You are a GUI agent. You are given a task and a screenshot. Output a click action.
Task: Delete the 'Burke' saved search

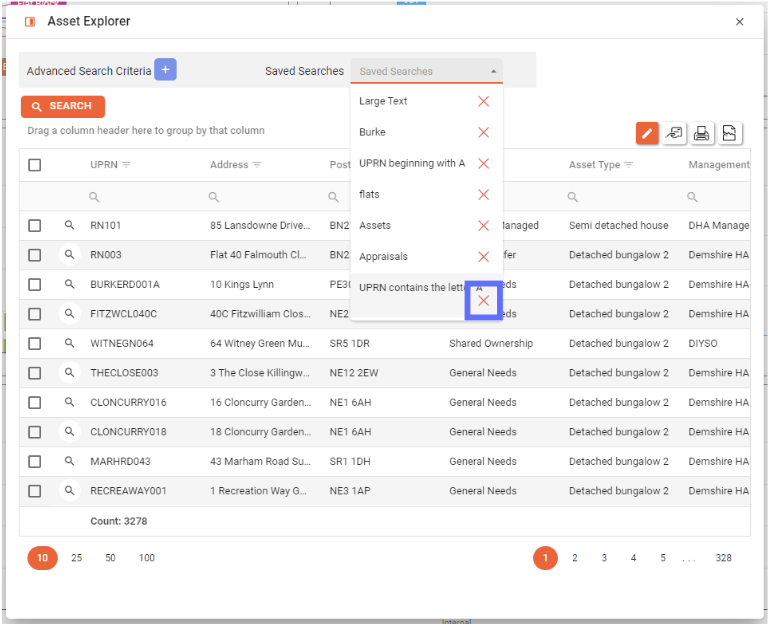point(484,132)
